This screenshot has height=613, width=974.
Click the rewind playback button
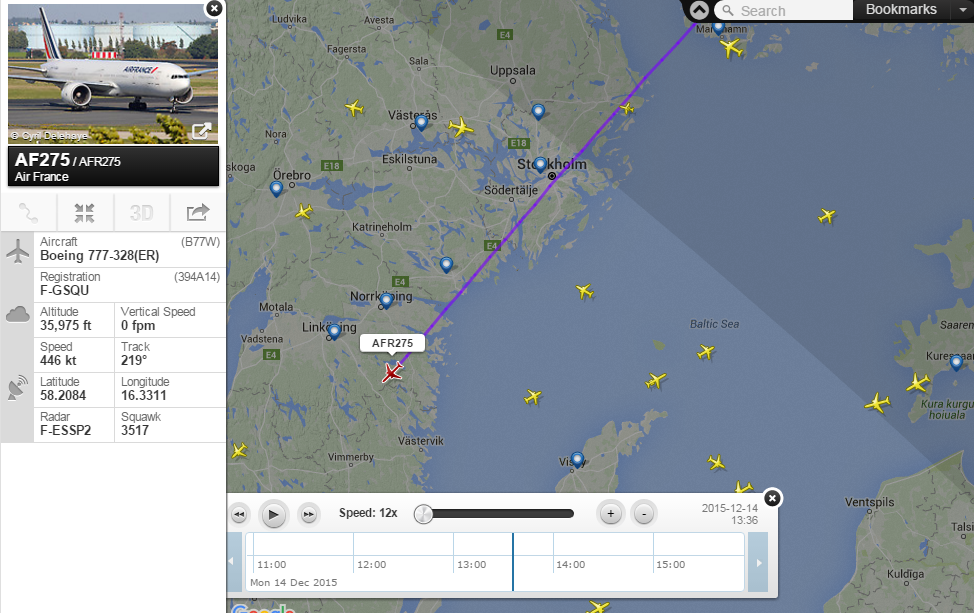[x=239, y=514]
